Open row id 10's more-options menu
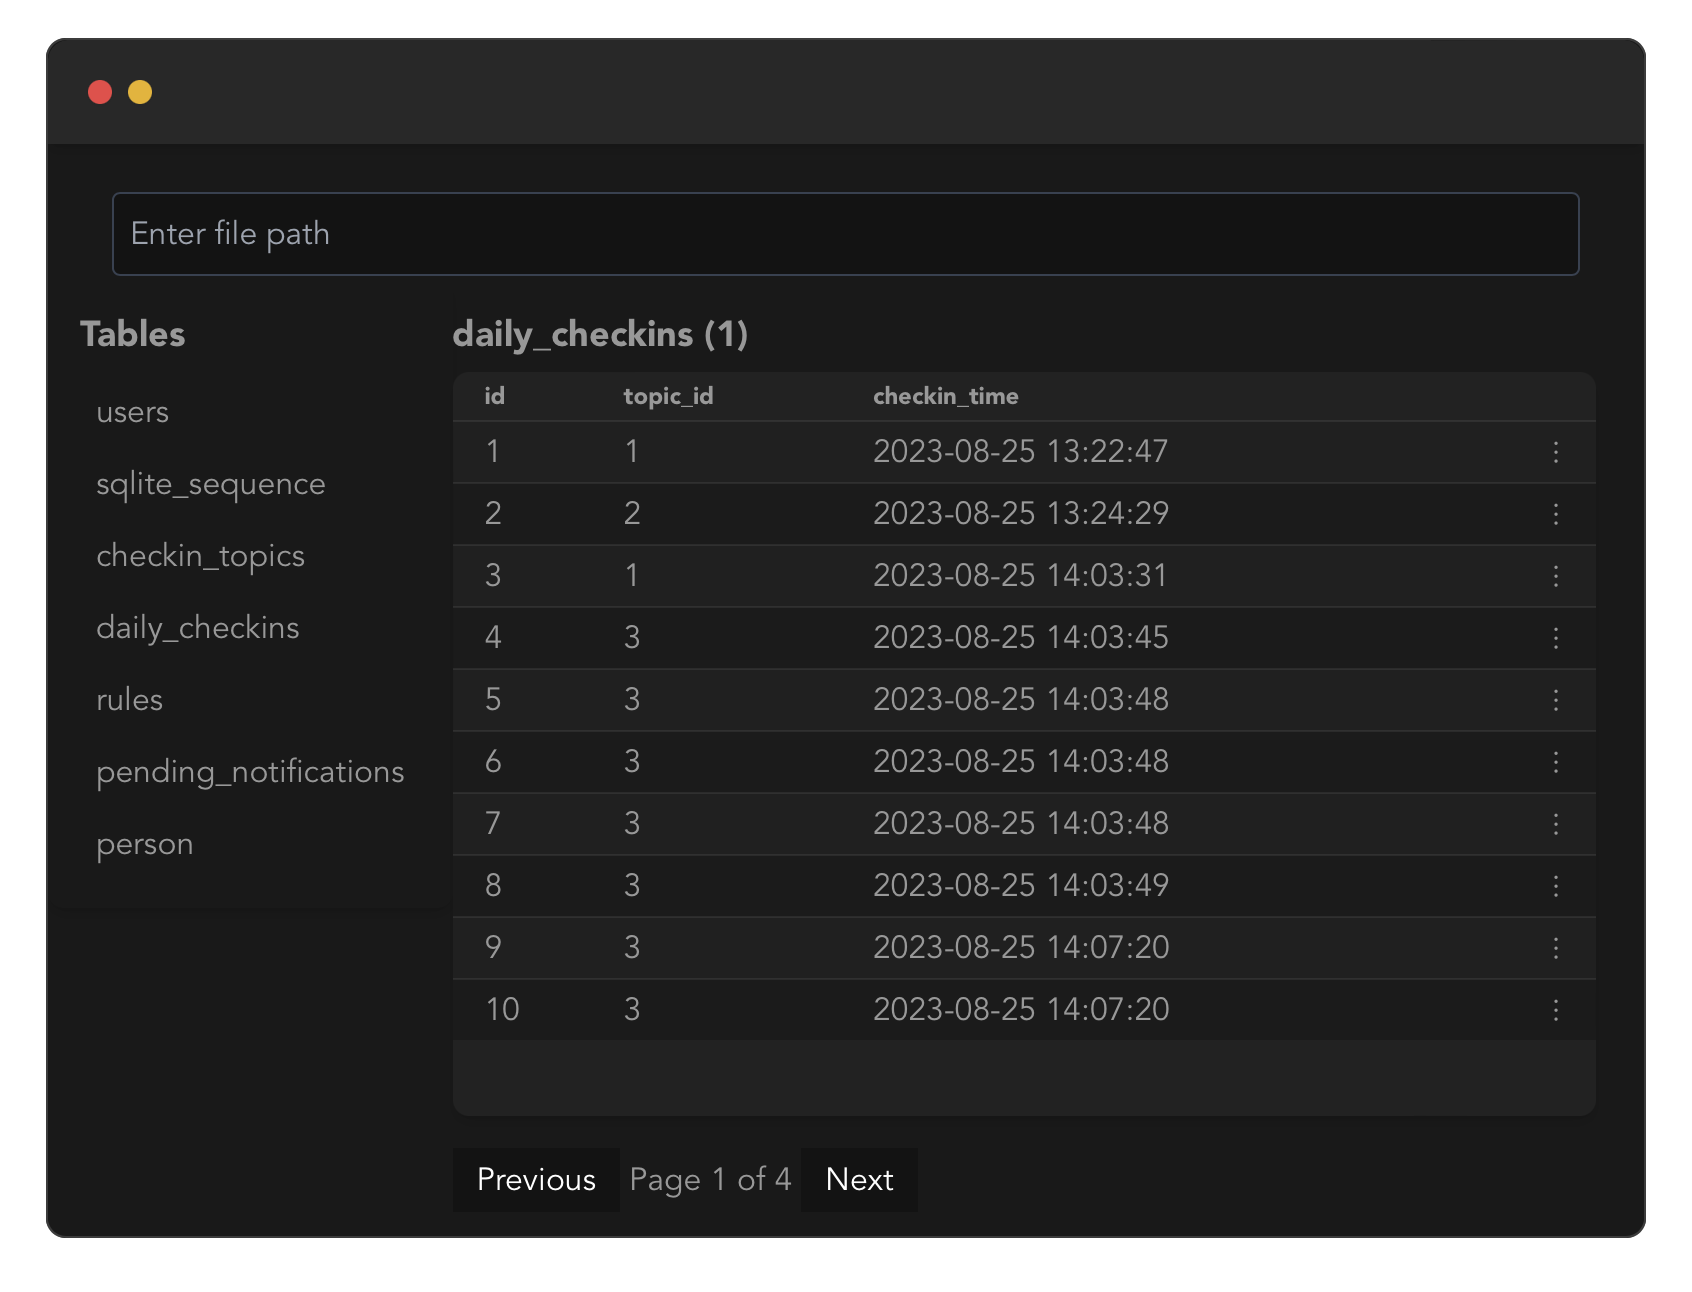1692x1292 pixels. [x=1555, y=1010]
